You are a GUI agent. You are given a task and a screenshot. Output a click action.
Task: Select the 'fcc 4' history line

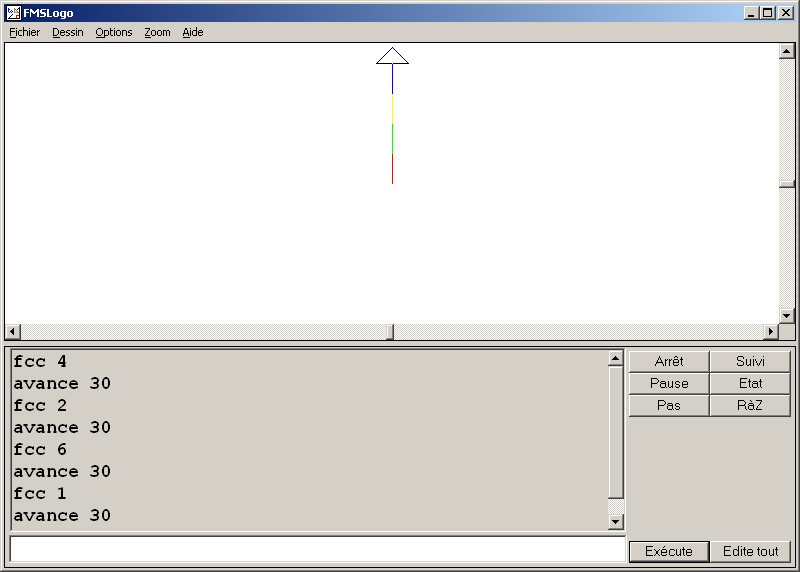[x=40, y=361]
